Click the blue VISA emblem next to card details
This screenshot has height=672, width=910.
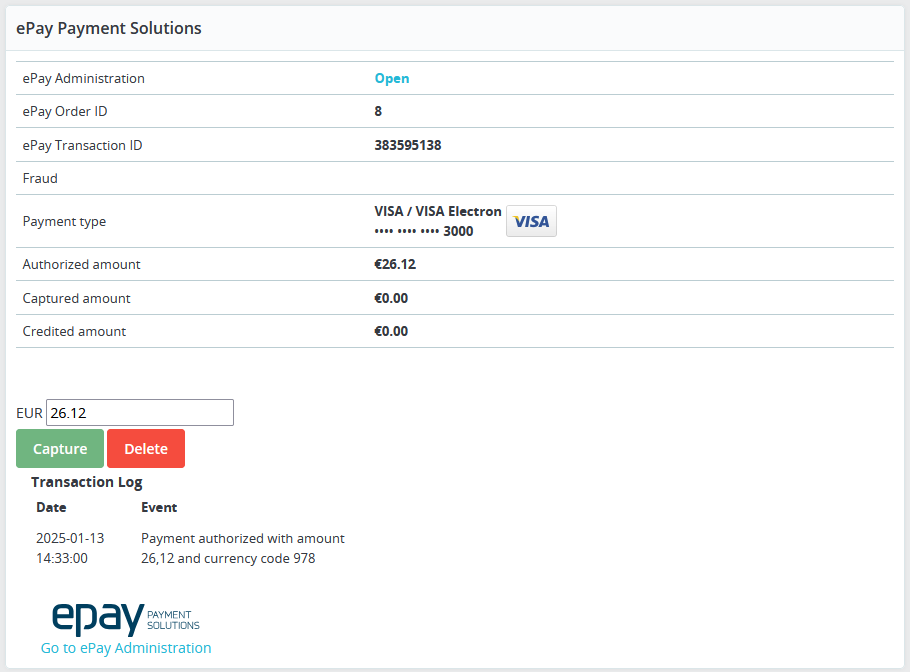531,221
